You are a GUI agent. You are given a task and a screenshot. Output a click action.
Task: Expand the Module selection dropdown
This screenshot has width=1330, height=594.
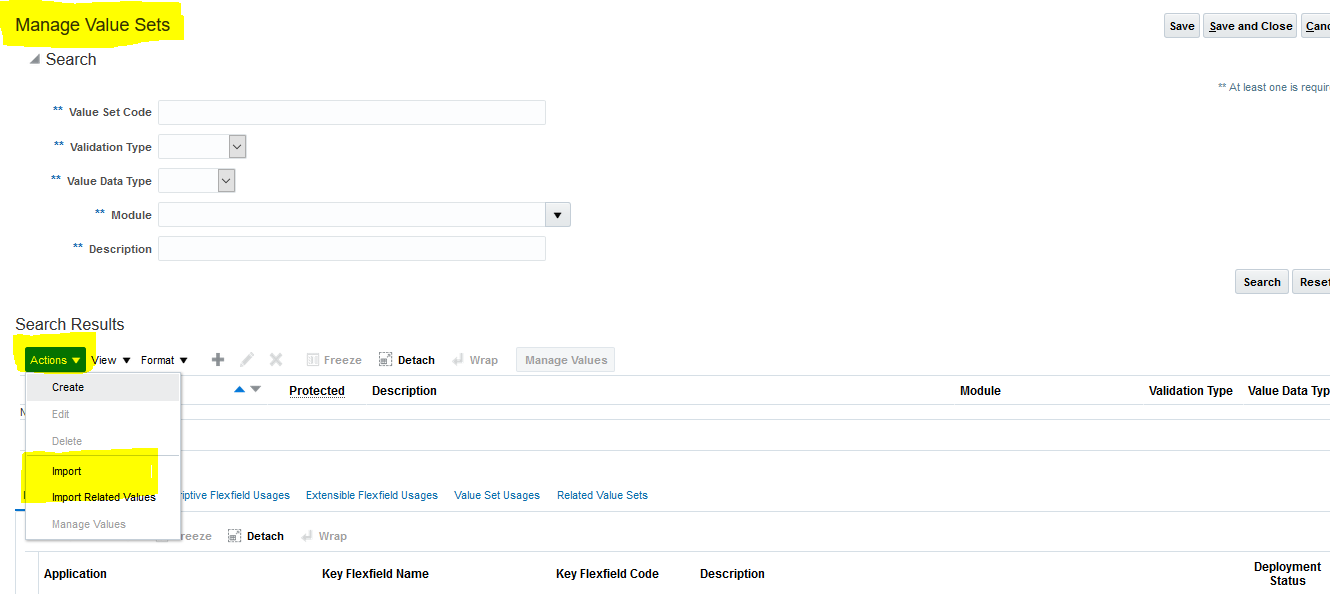tap(557, 214)
